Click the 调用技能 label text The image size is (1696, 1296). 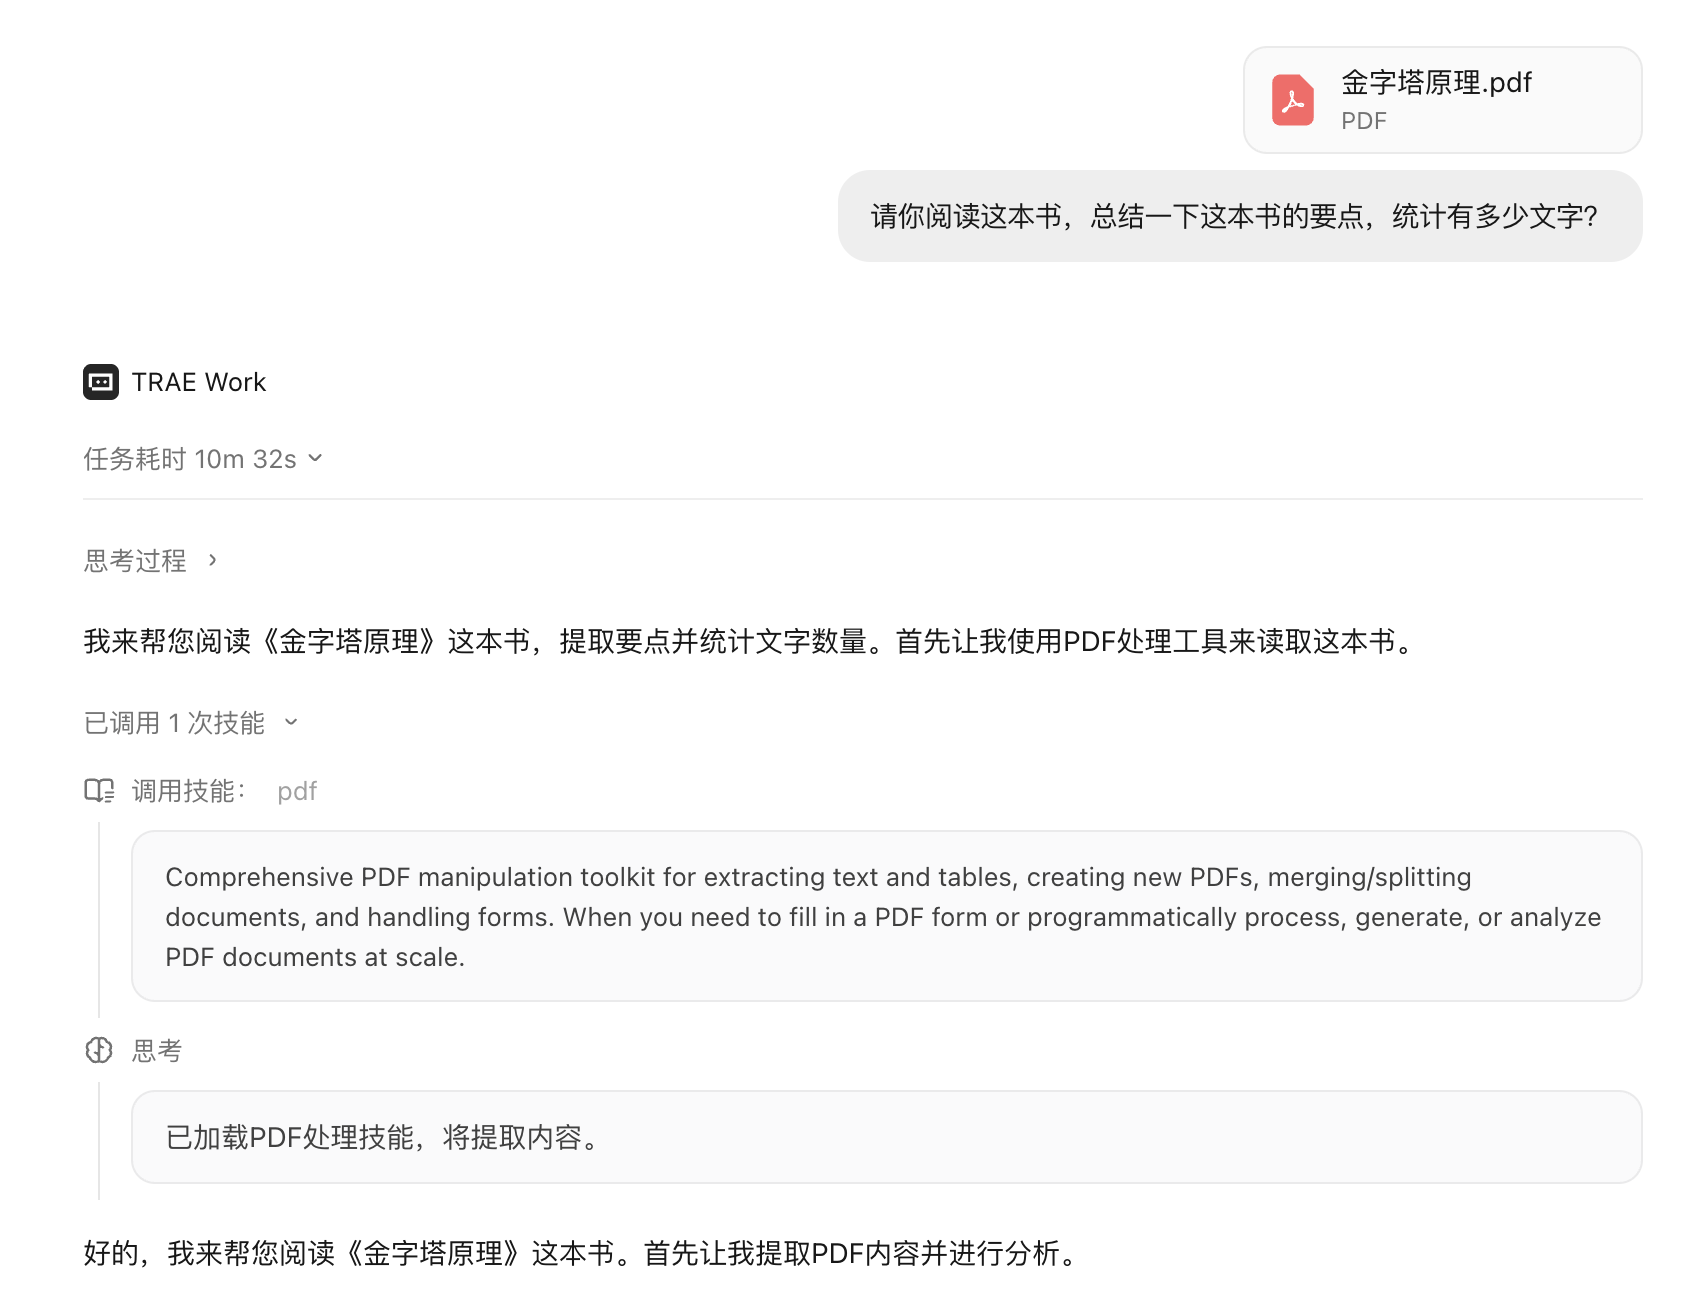(189, 791)
